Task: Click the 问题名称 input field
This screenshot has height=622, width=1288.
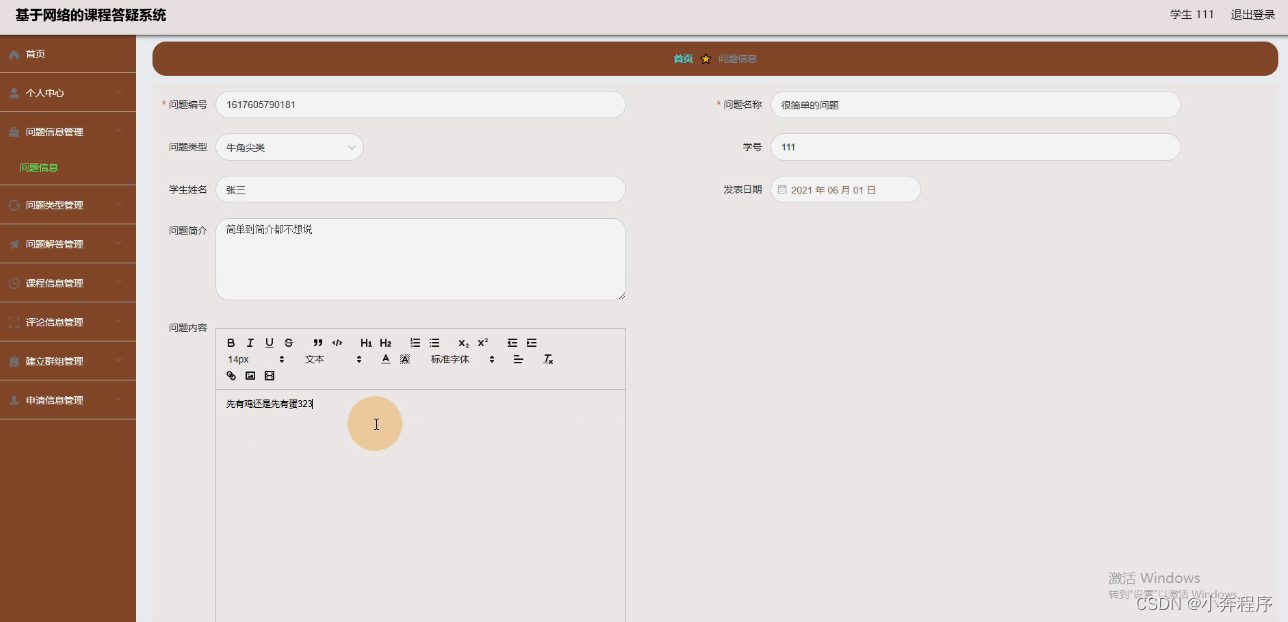Action: (976, 104)
